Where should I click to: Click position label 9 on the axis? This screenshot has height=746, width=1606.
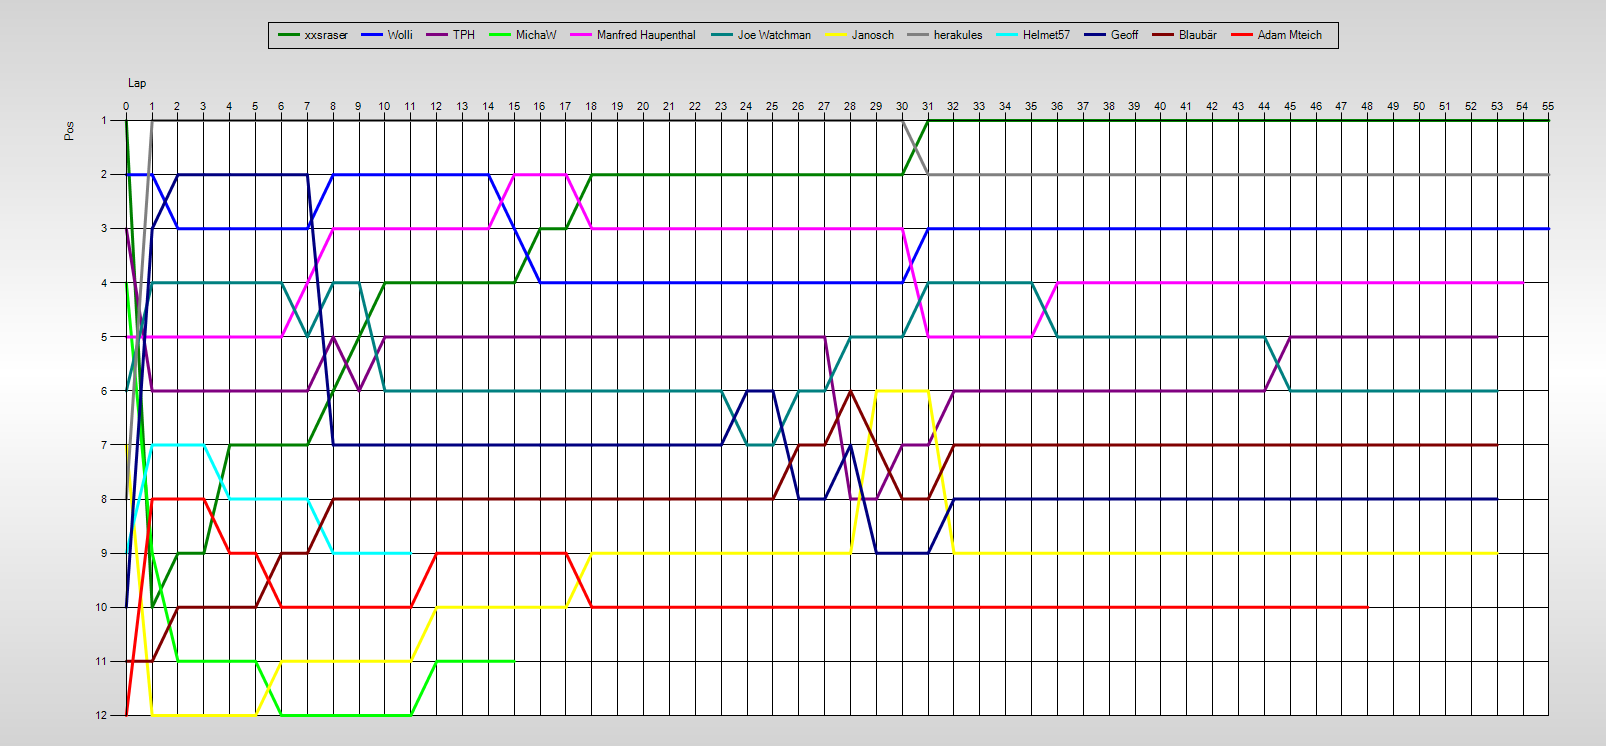104,553
